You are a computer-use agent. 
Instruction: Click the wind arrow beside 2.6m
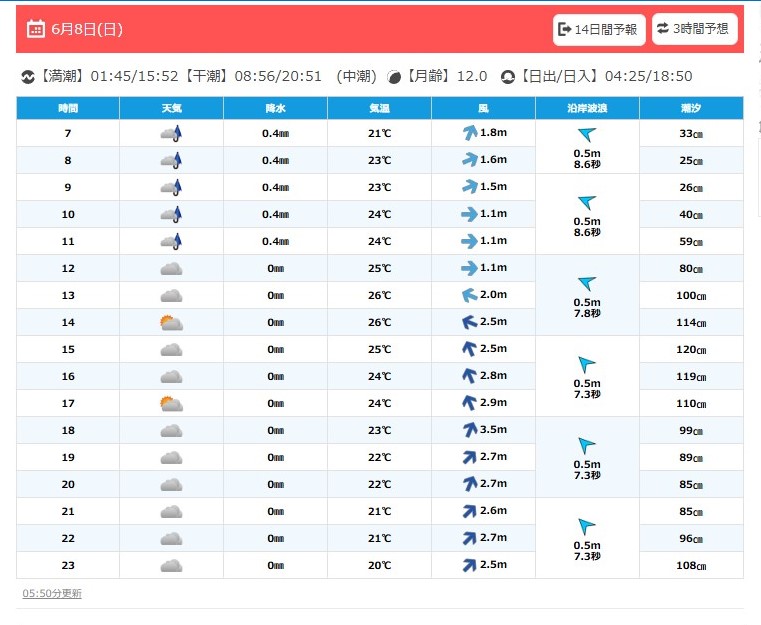pos(469,510)
